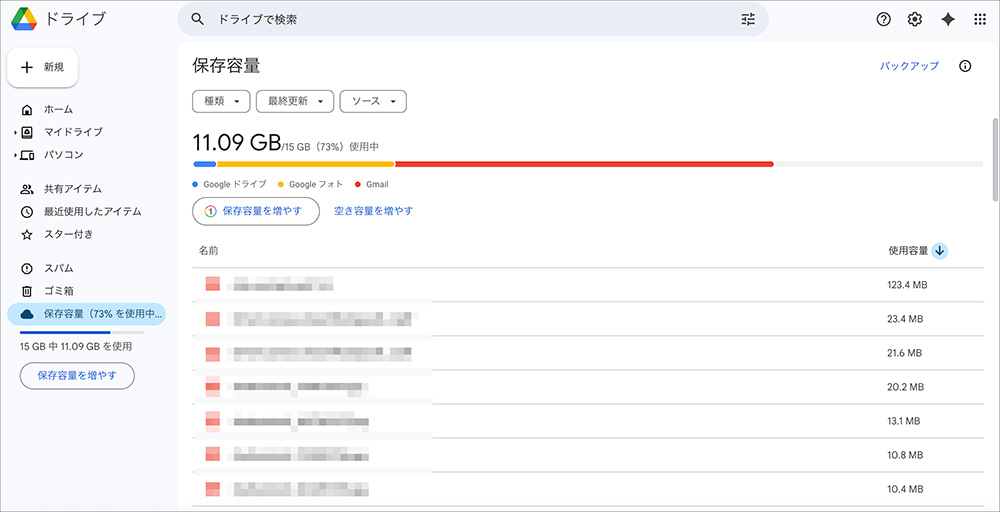Click the スパム warning icon

[x=27, y=268]
